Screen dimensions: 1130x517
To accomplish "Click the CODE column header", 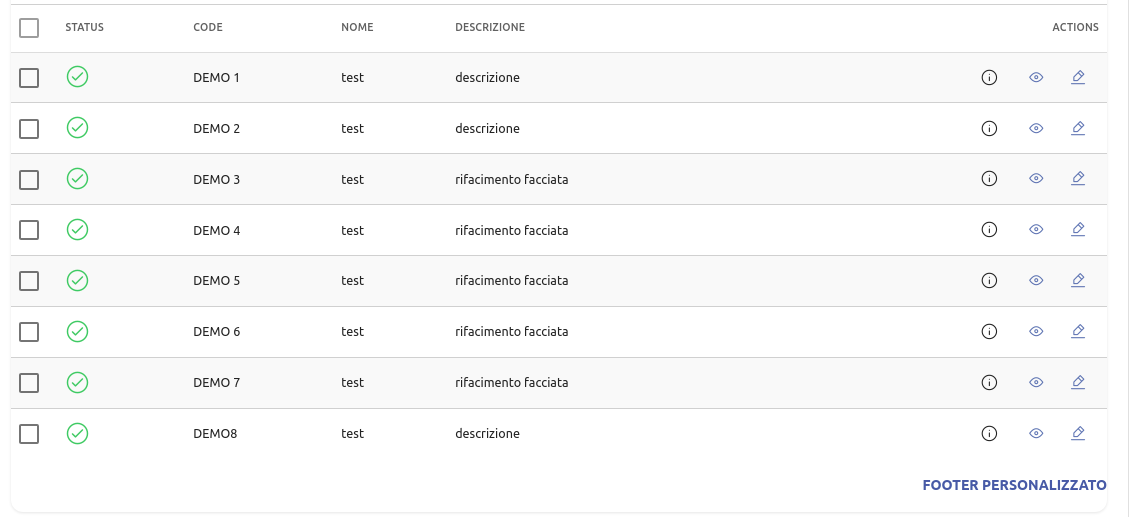I will pyautogui.click(x=208, y=28).
